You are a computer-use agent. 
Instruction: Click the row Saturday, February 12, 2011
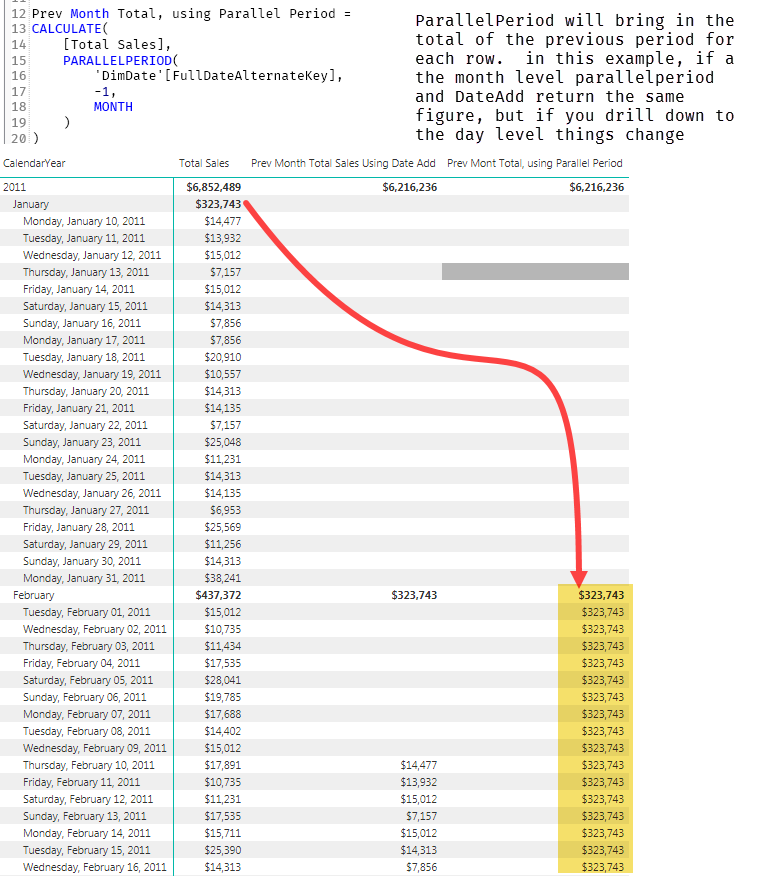pos(314,799)
